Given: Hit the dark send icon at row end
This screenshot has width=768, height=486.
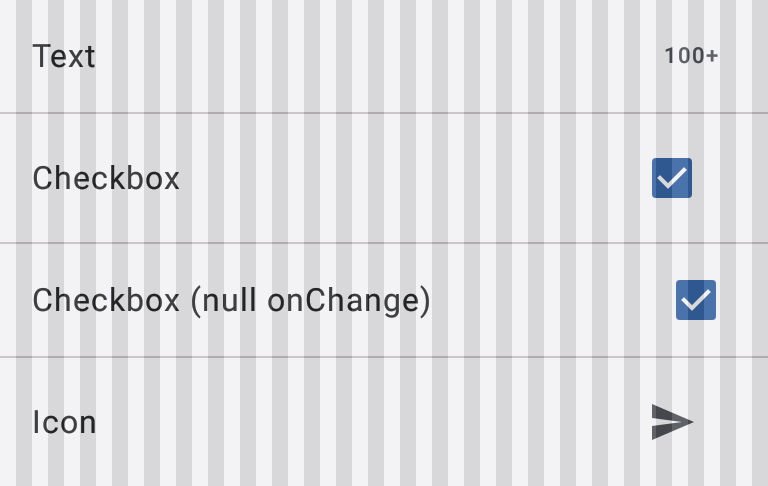Looking at the screenshot, I should (672, 422).
